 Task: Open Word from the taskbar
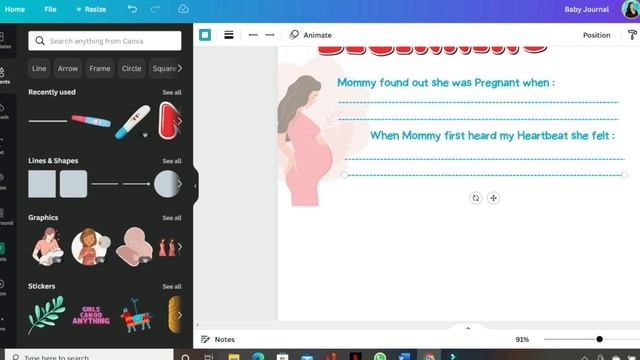(404, 356)
